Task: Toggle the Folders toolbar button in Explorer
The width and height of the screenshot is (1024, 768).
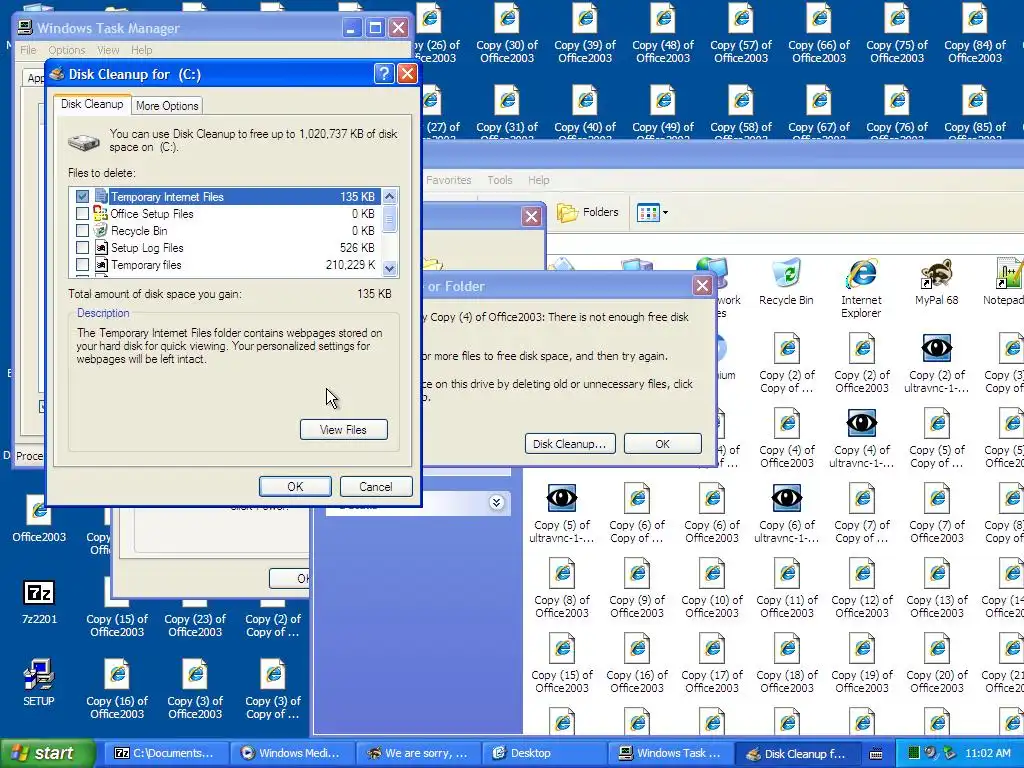Action: point(587,212)
